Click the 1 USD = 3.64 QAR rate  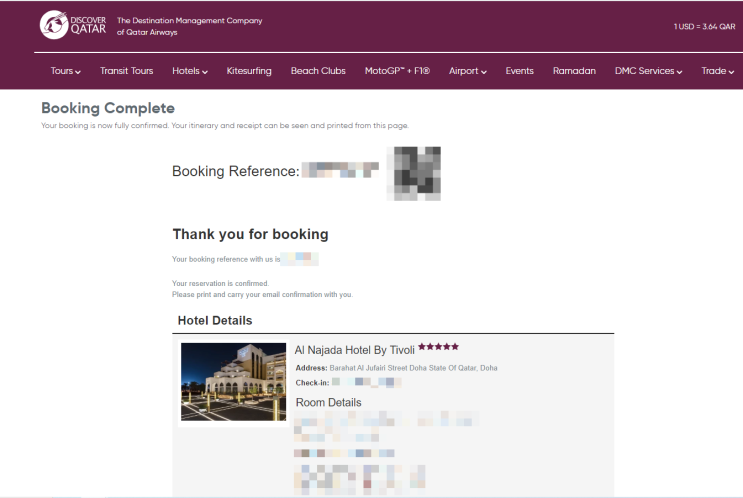point(704,27)
